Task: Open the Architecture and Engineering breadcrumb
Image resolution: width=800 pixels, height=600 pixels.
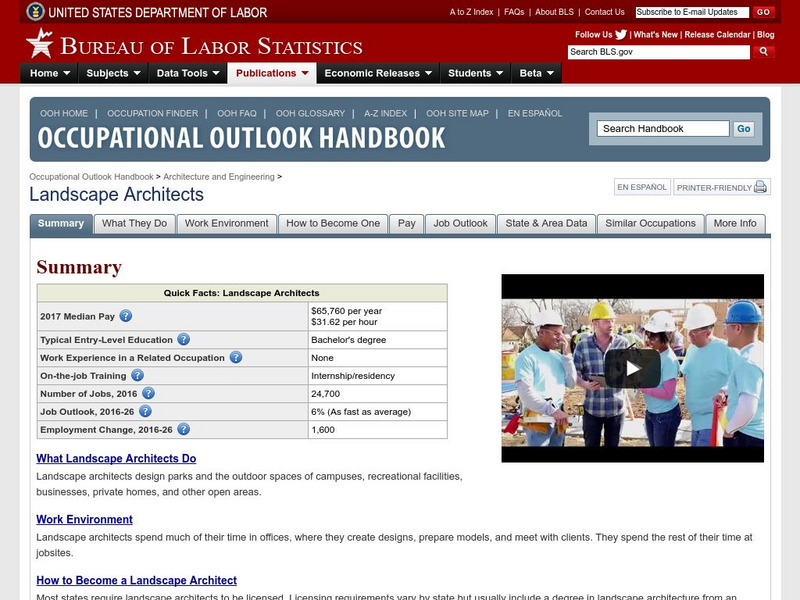Action: (x=219, y=177)
